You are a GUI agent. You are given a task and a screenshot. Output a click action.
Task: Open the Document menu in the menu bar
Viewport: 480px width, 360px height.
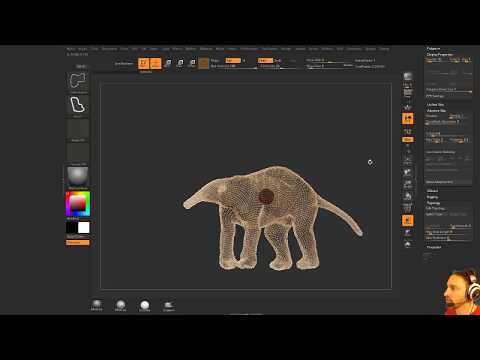pyautogui.click(x=109, y=49)
